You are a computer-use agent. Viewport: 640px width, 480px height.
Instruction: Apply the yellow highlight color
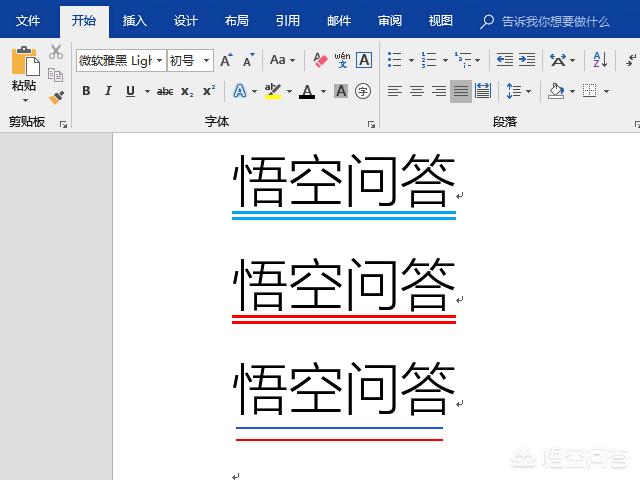click(273, 91)
